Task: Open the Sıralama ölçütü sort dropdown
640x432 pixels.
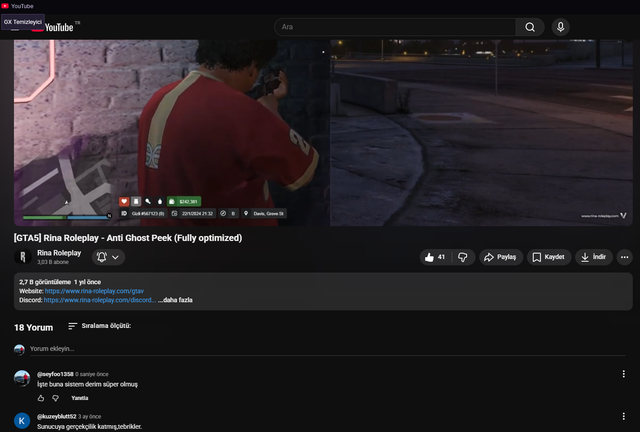Action: 100,326
